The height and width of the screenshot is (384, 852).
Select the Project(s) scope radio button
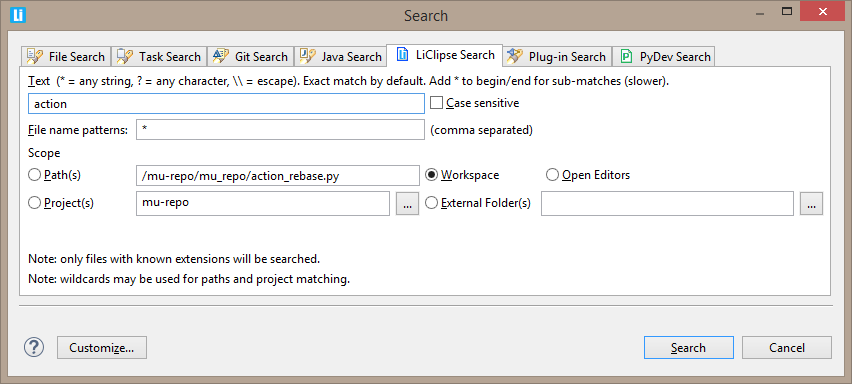(35, 203)
